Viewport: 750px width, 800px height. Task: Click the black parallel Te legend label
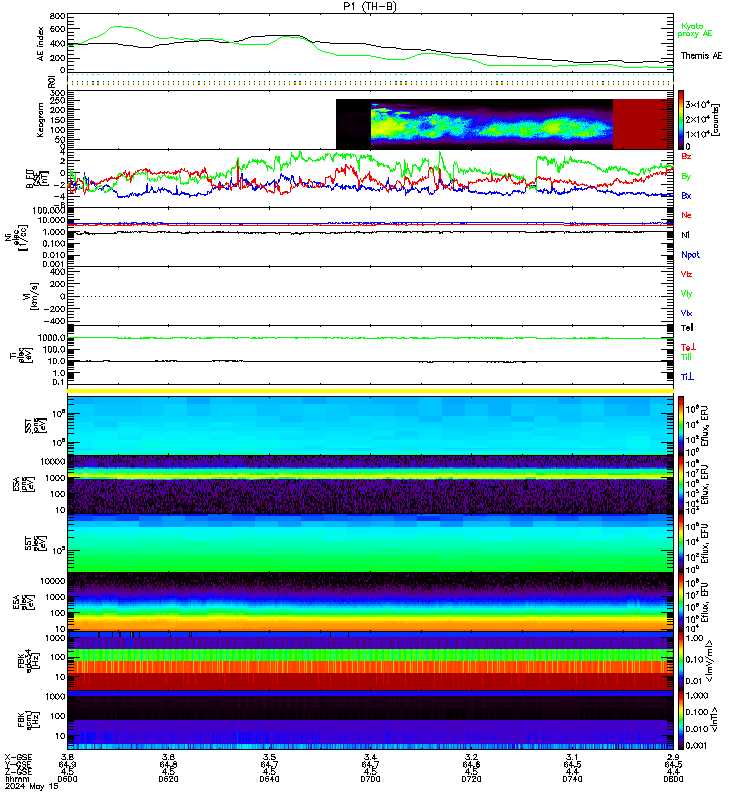[x=687, y=328]
